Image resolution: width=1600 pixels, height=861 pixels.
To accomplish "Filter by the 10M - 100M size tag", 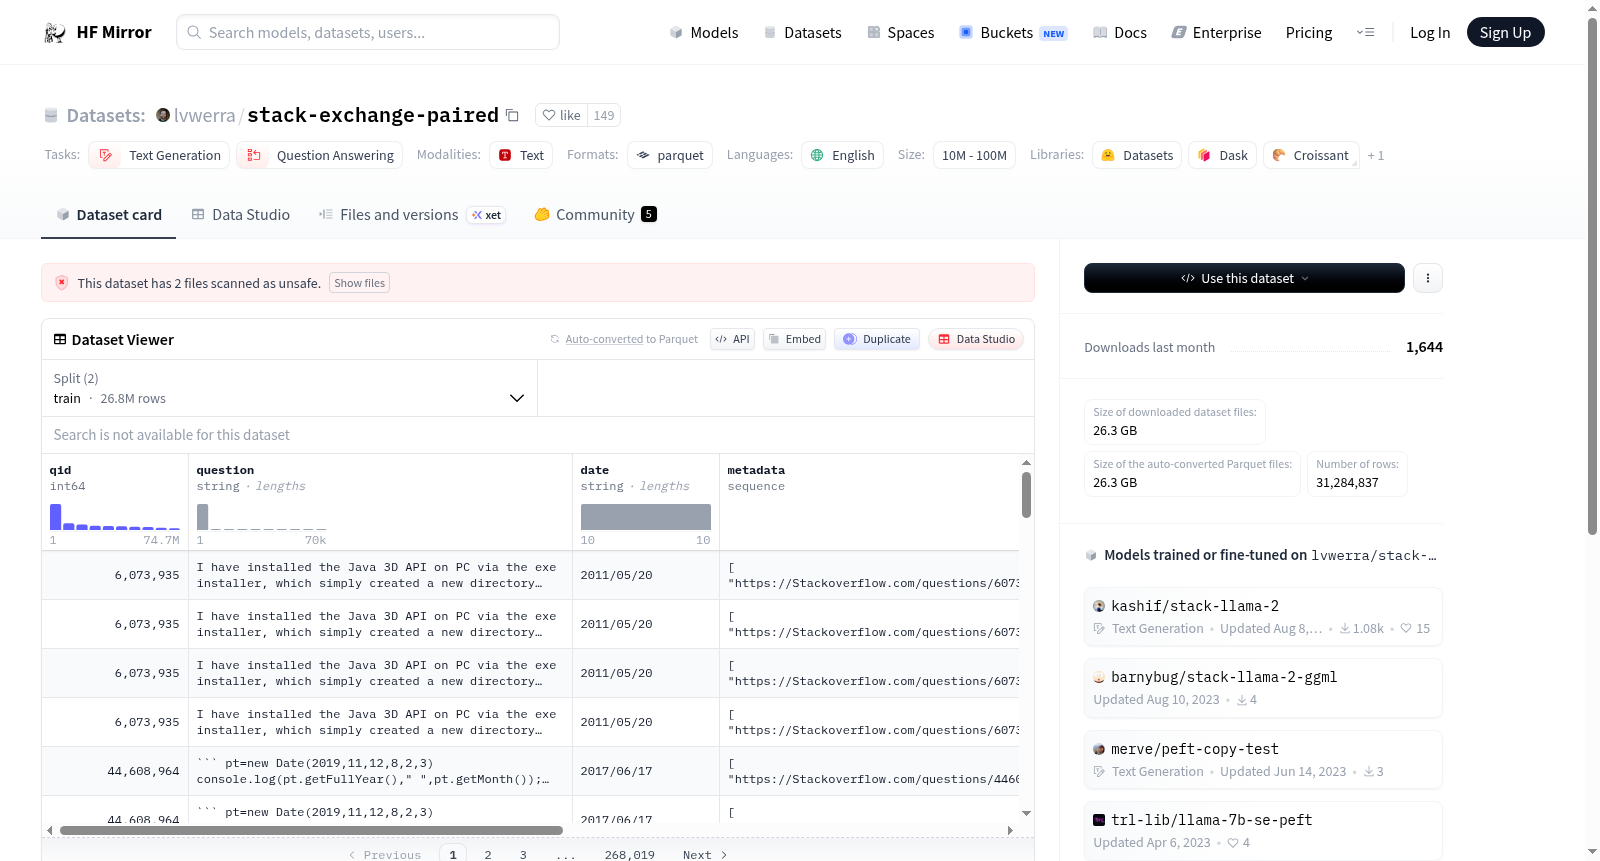I will [x=974, y=155].
